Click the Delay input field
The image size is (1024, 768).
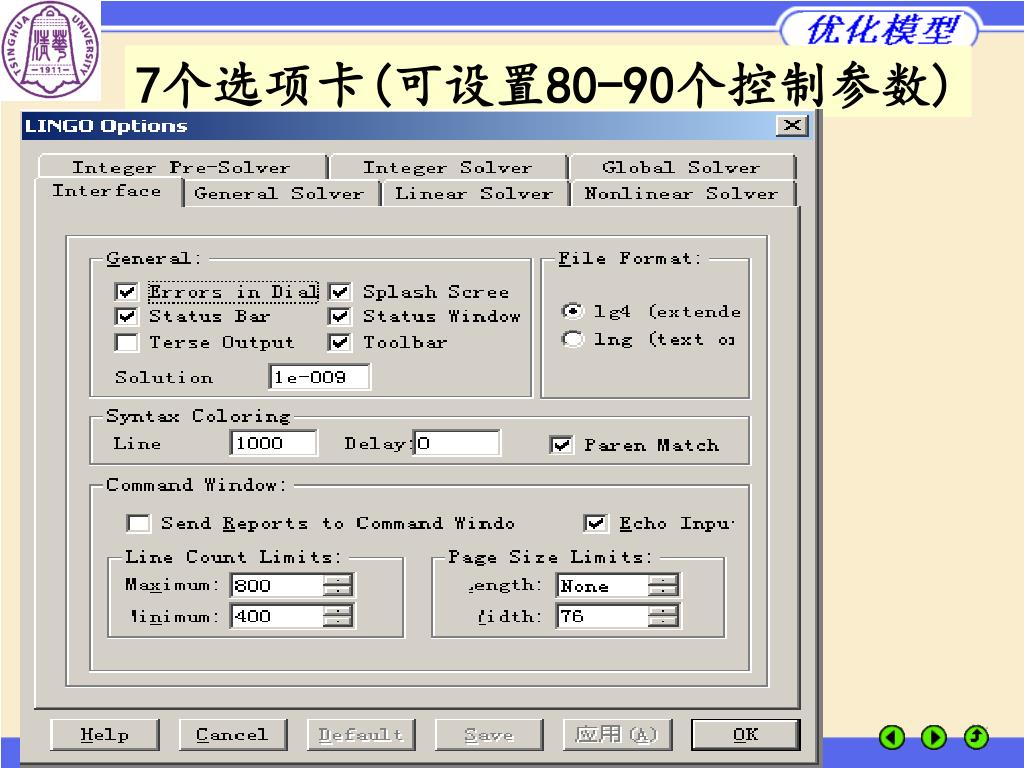tap(457, 443)
